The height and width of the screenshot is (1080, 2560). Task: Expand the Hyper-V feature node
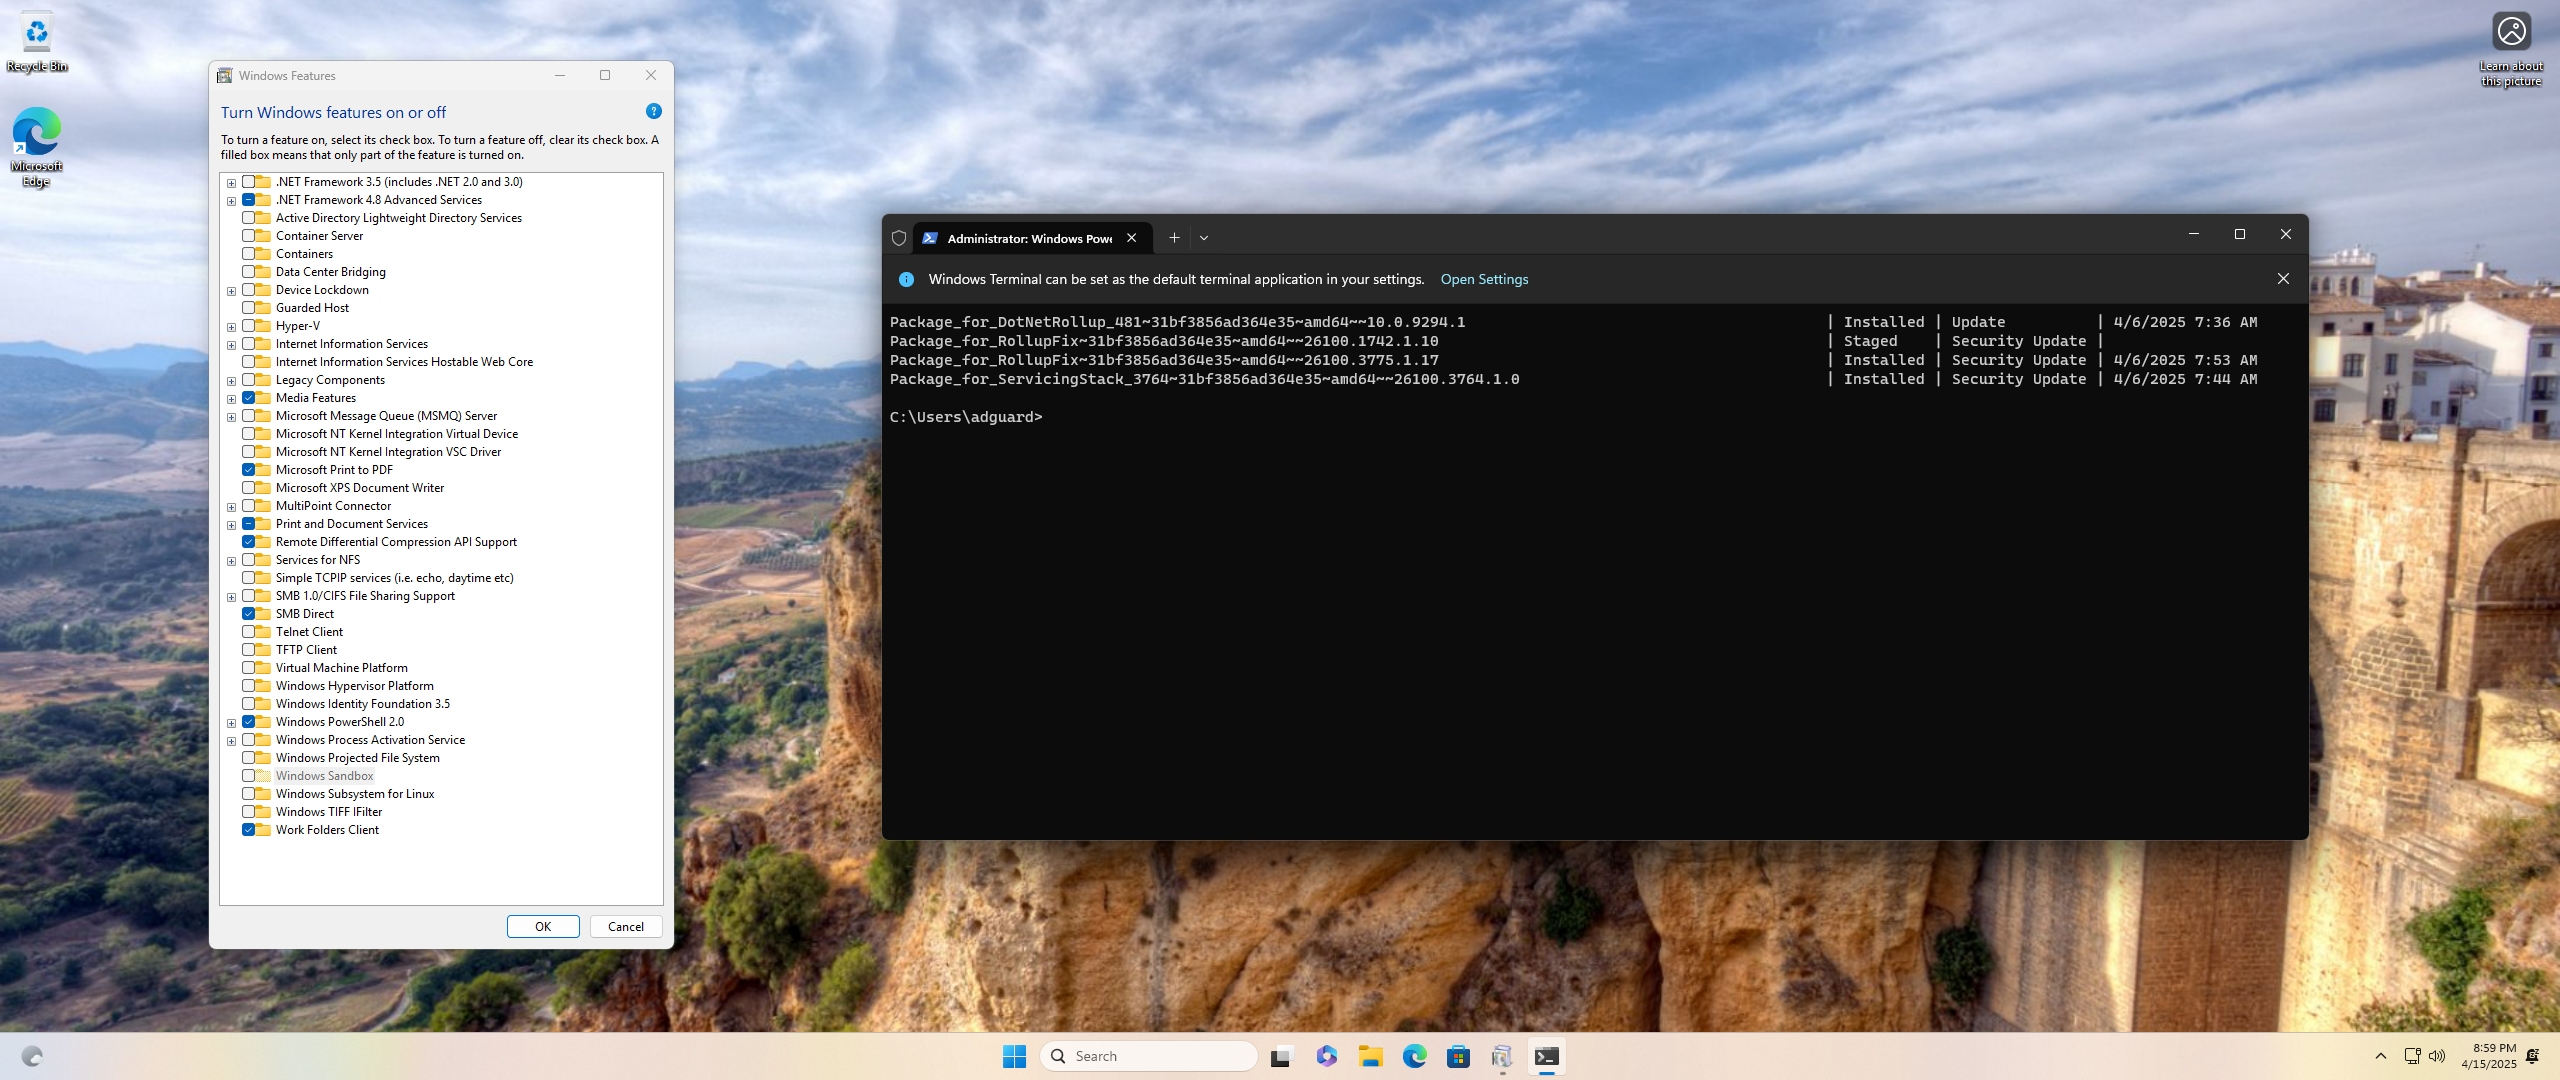[x=231, y=326]
